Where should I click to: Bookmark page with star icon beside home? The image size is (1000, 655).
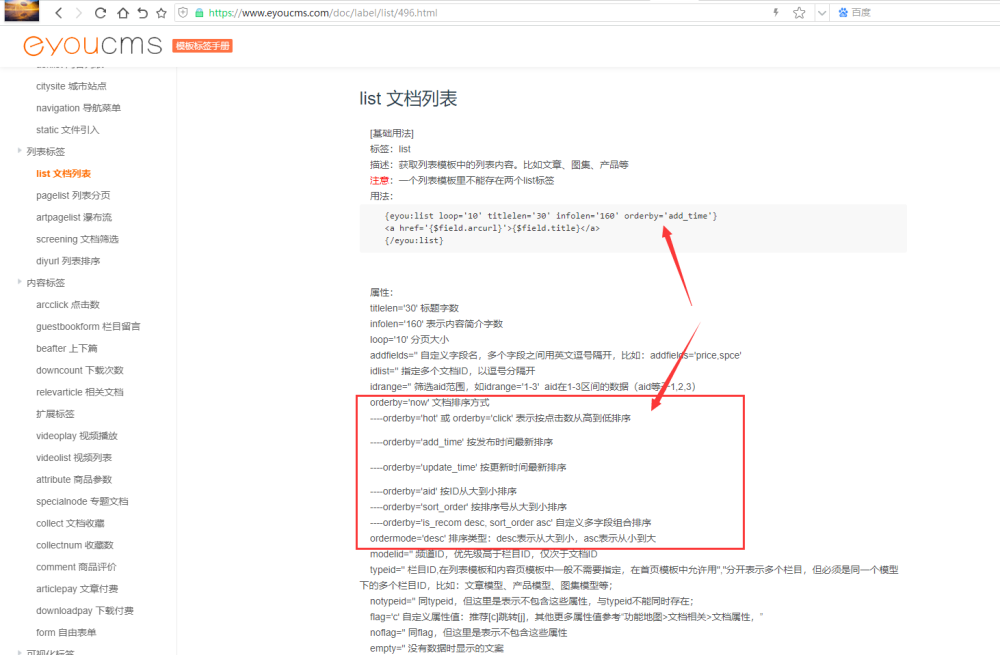(x=161, y=13)
